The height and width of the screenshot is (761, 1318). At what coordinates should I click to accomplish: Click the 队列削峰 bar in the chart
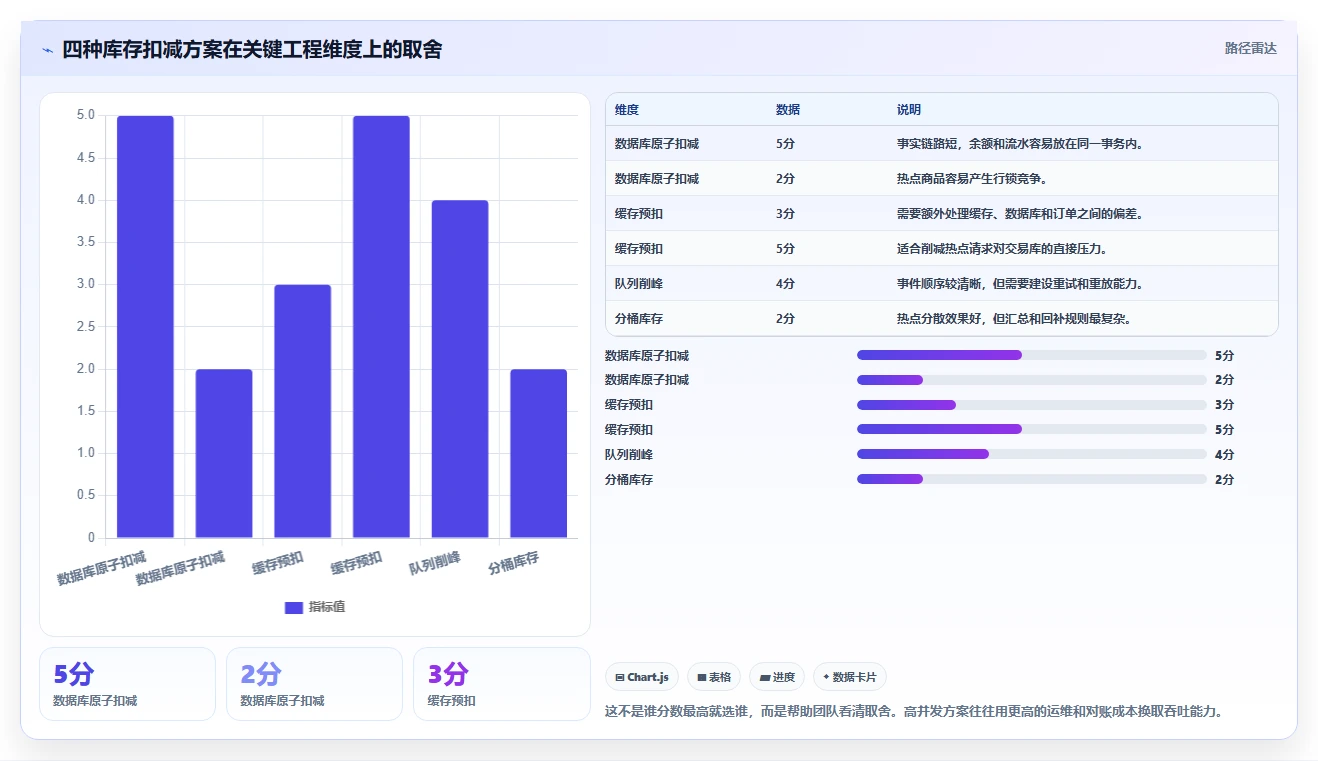point(460,369)
